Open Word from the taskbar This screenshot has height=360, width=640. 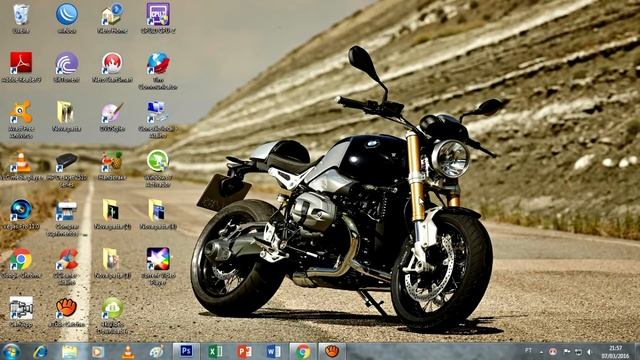click(x=273, y=351)
